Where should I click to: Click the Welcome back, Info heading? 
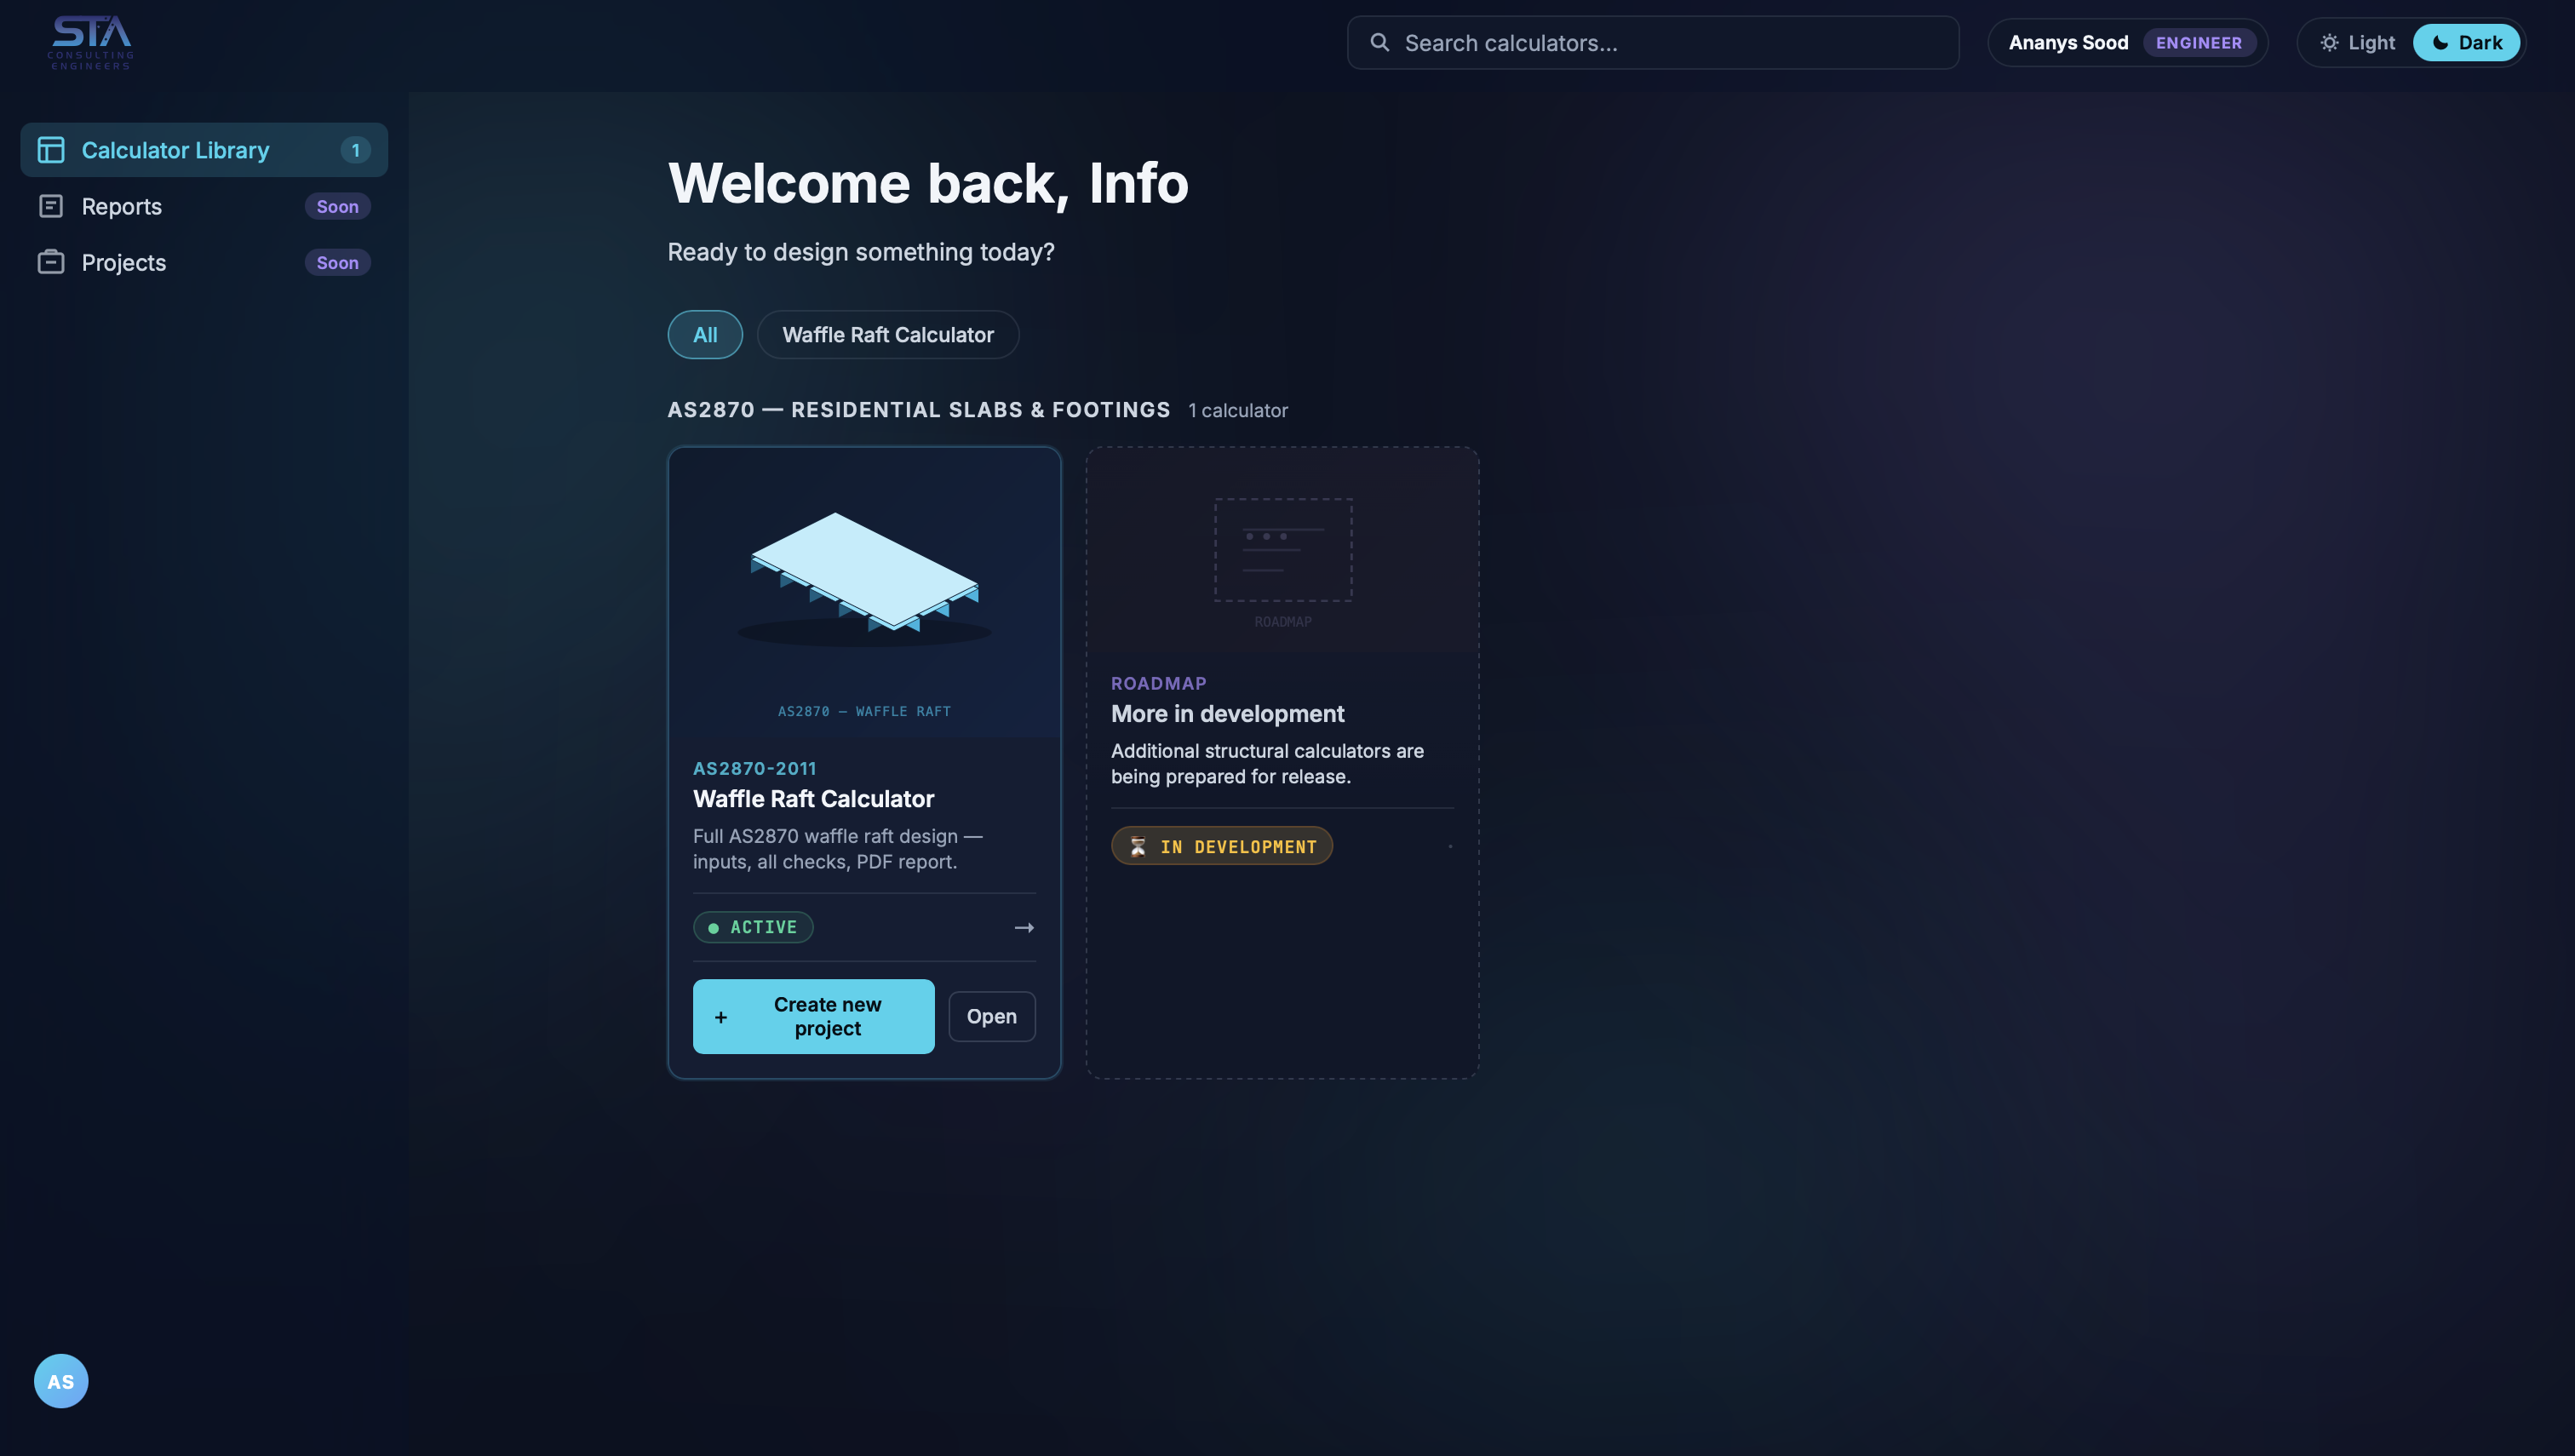tap(928, 184)
